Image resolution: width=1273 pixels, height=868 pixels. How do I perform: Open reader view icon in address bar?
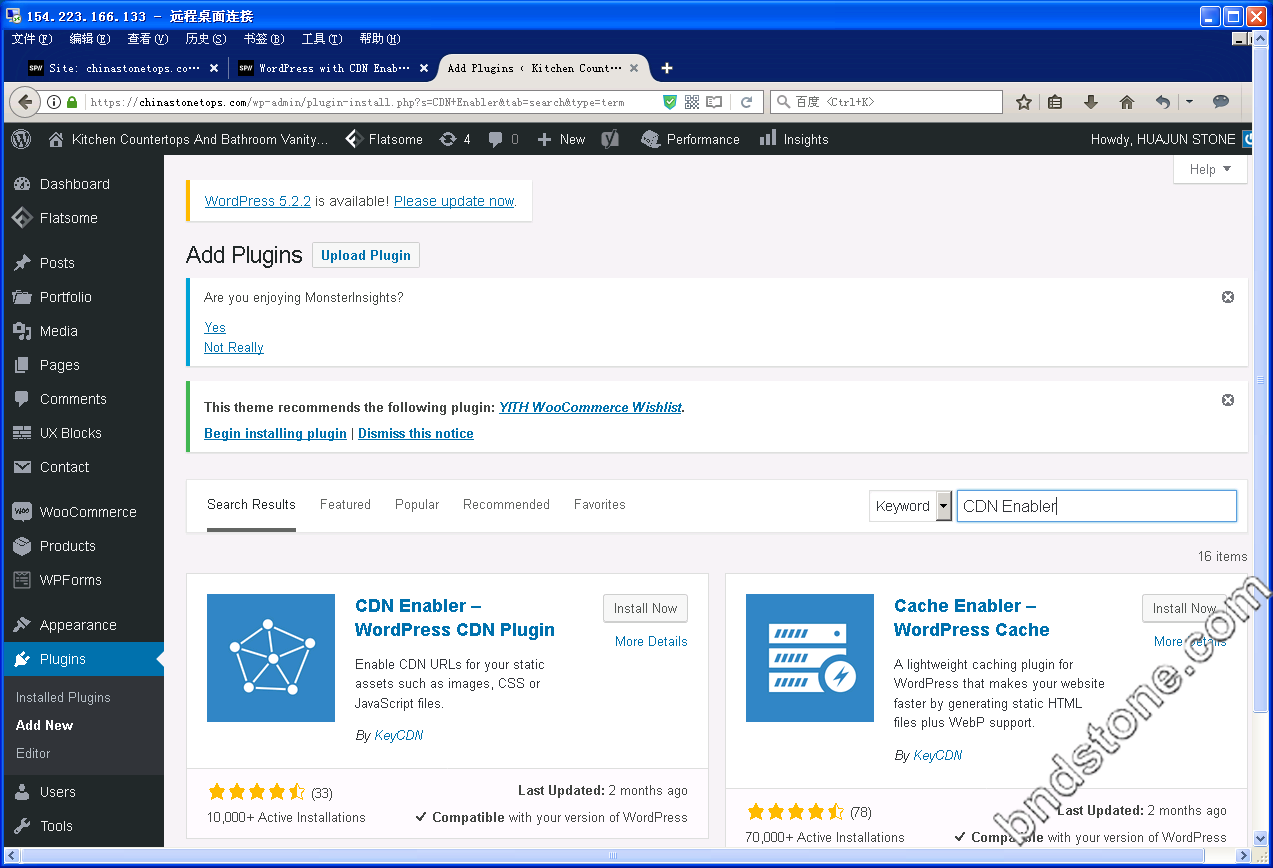714,102
